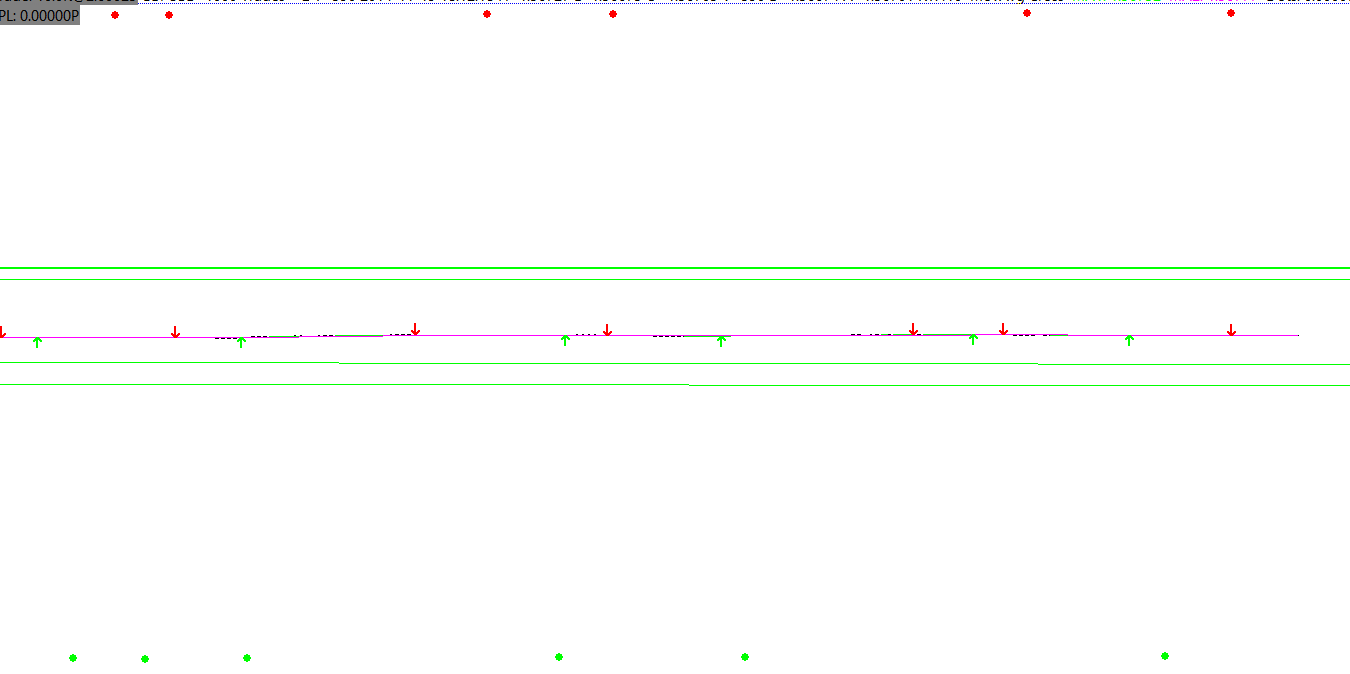
Task: Click the third green up arrow from left
Action: 565,340
